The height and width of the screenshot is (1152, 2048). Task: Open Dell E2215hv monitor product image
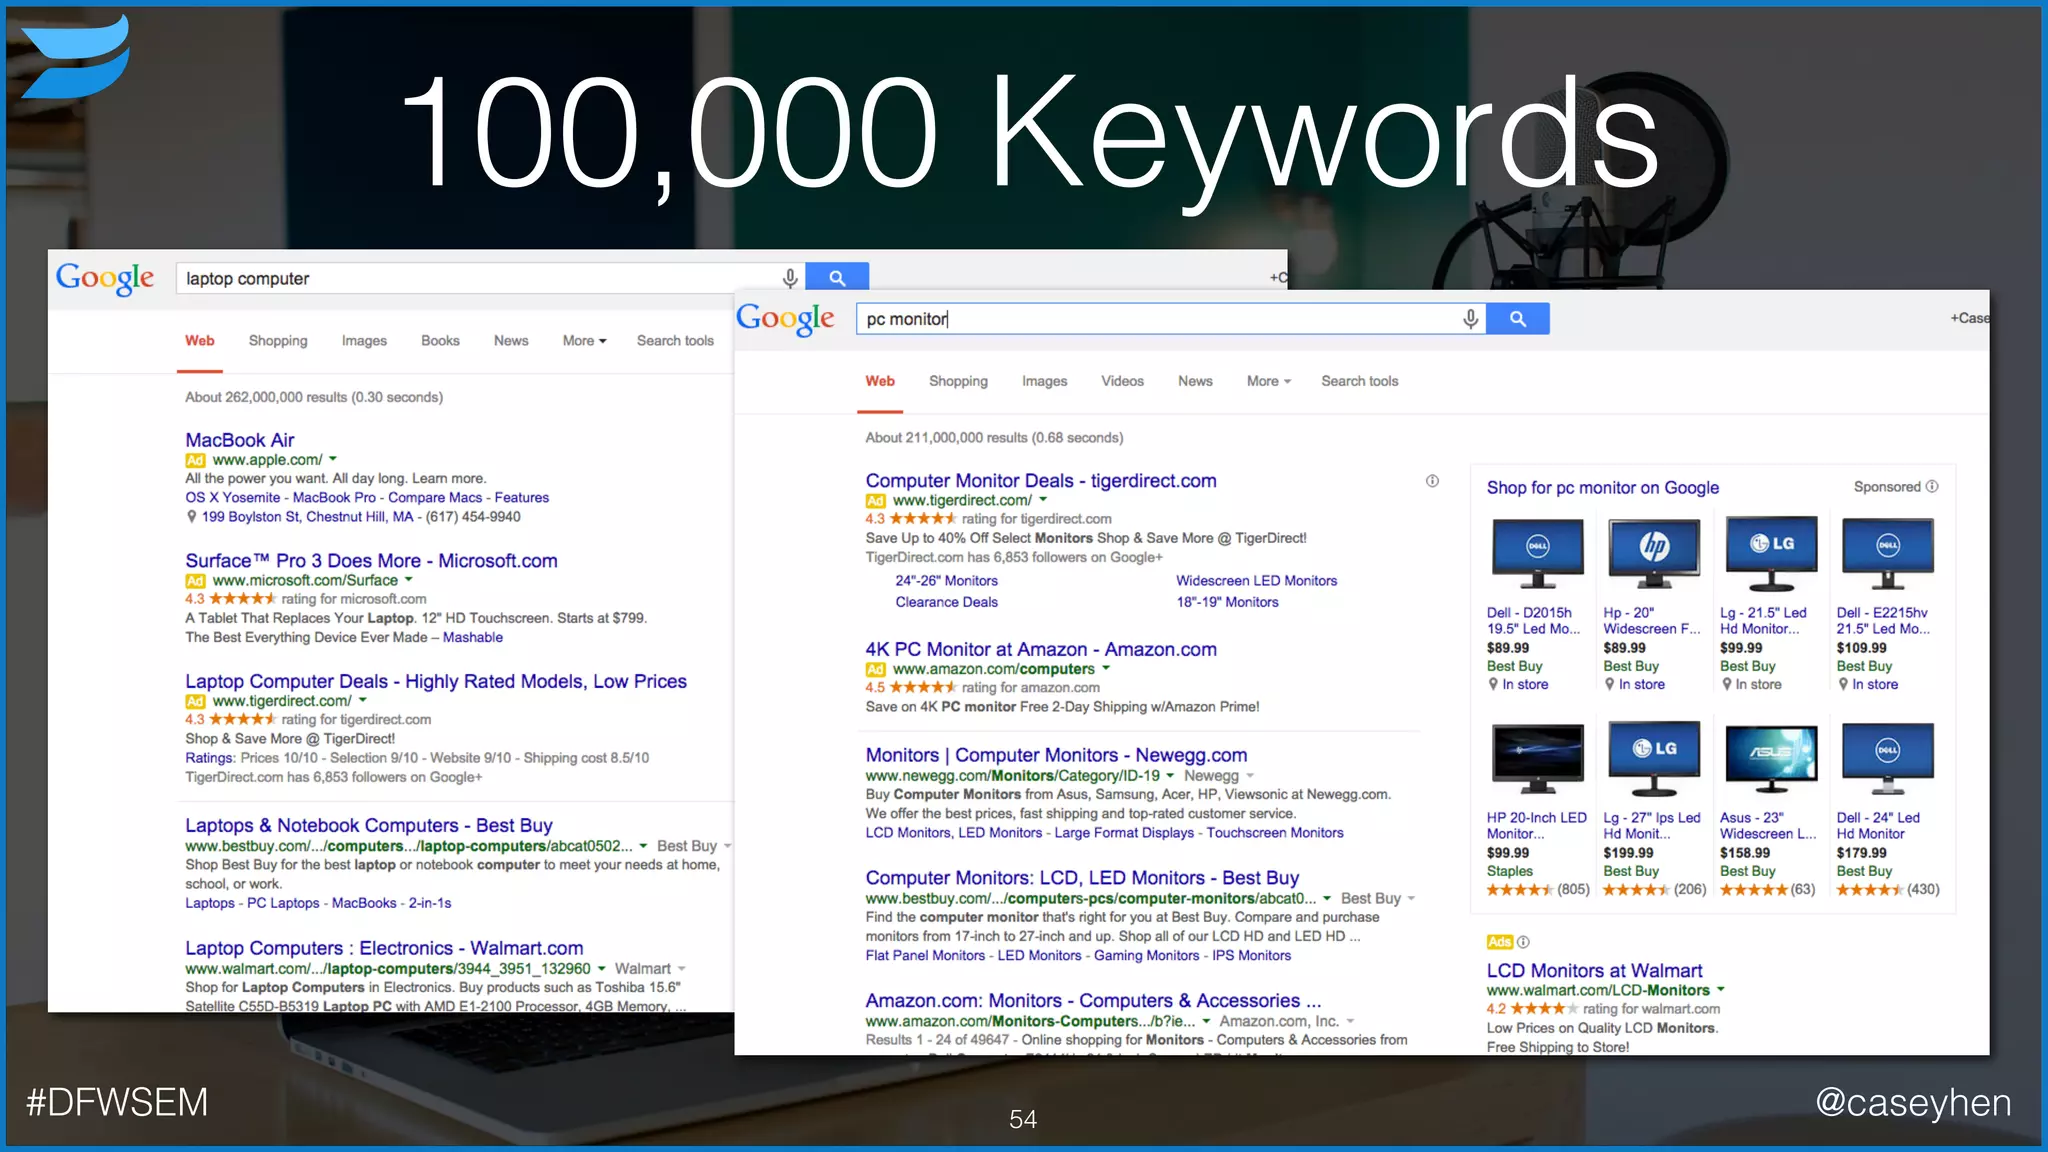coord(1887,554)
